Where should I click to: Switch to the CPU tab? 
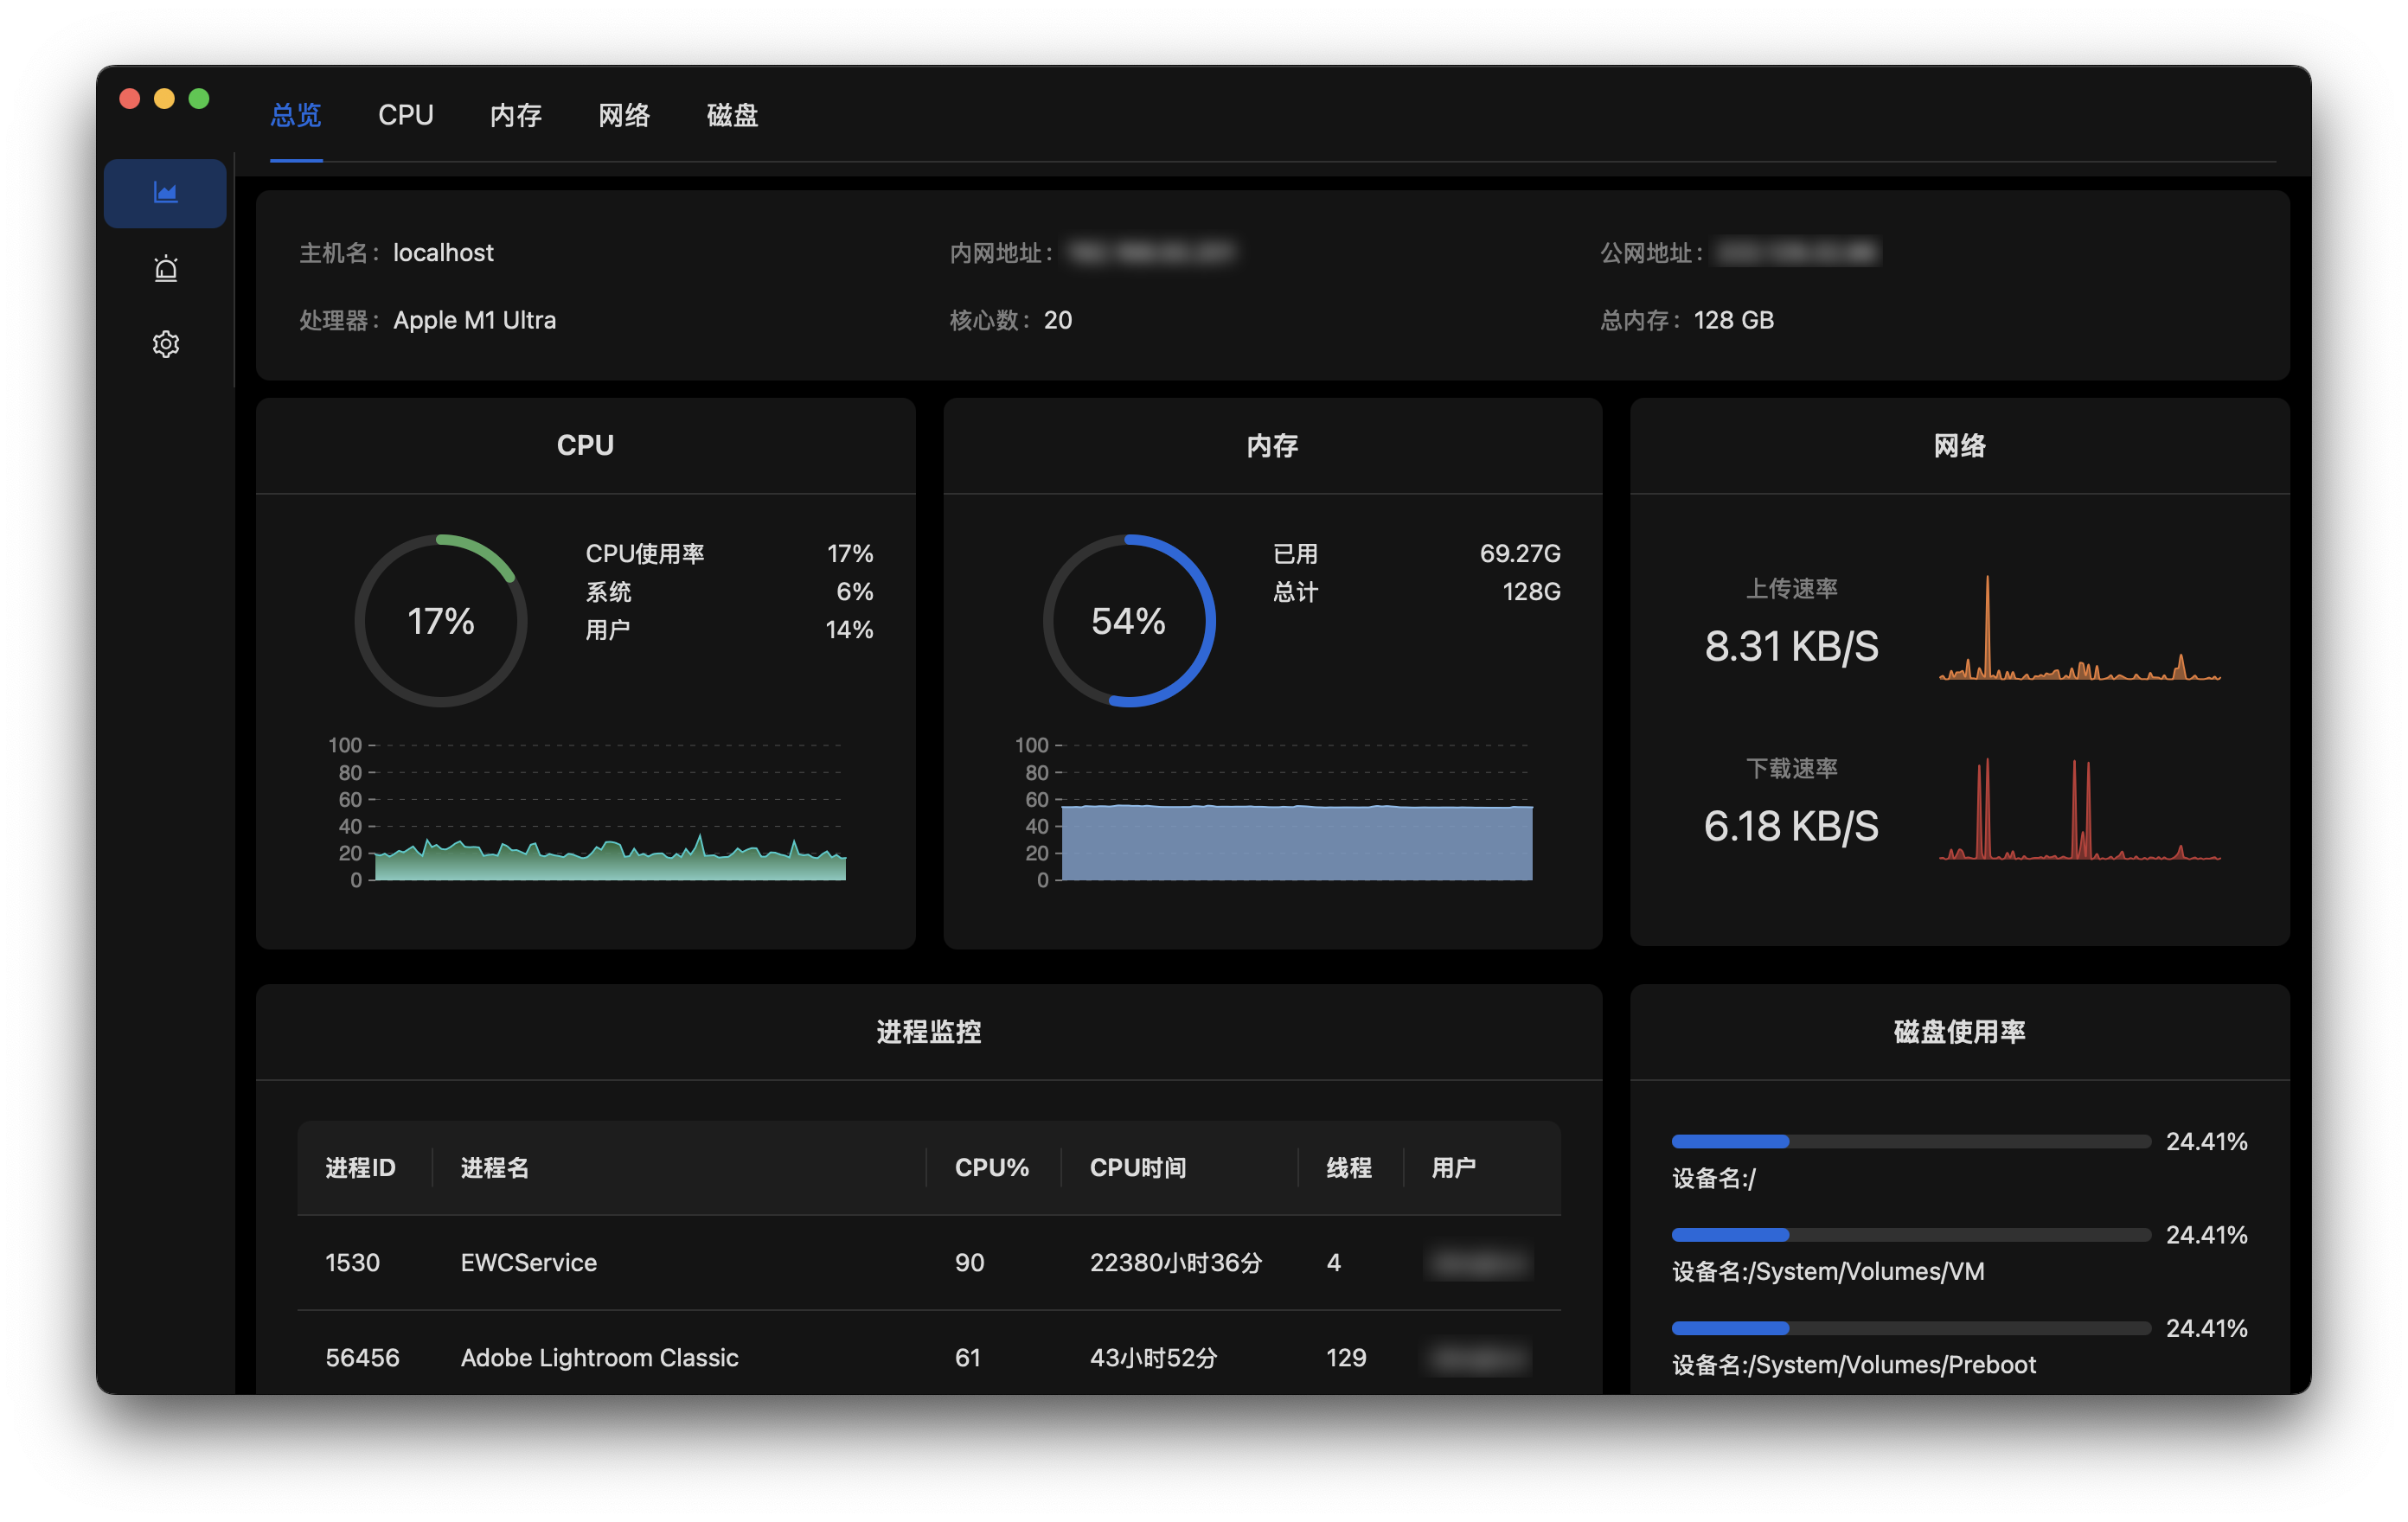[x=405, y=115]
